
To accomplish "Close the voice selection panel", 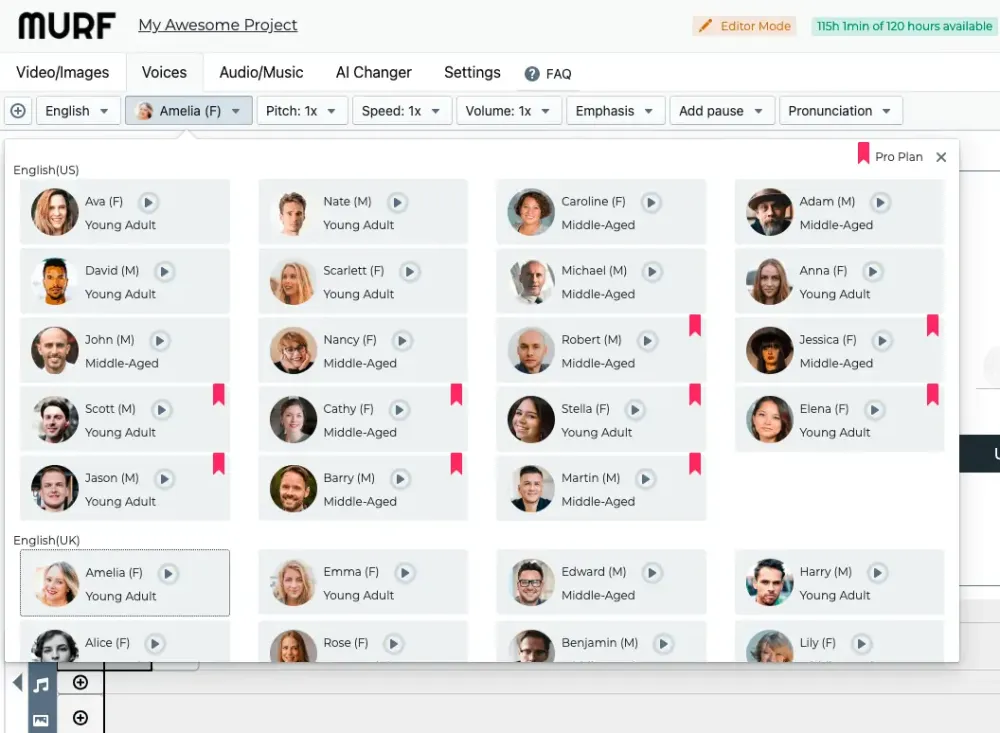I will point(941,157).
